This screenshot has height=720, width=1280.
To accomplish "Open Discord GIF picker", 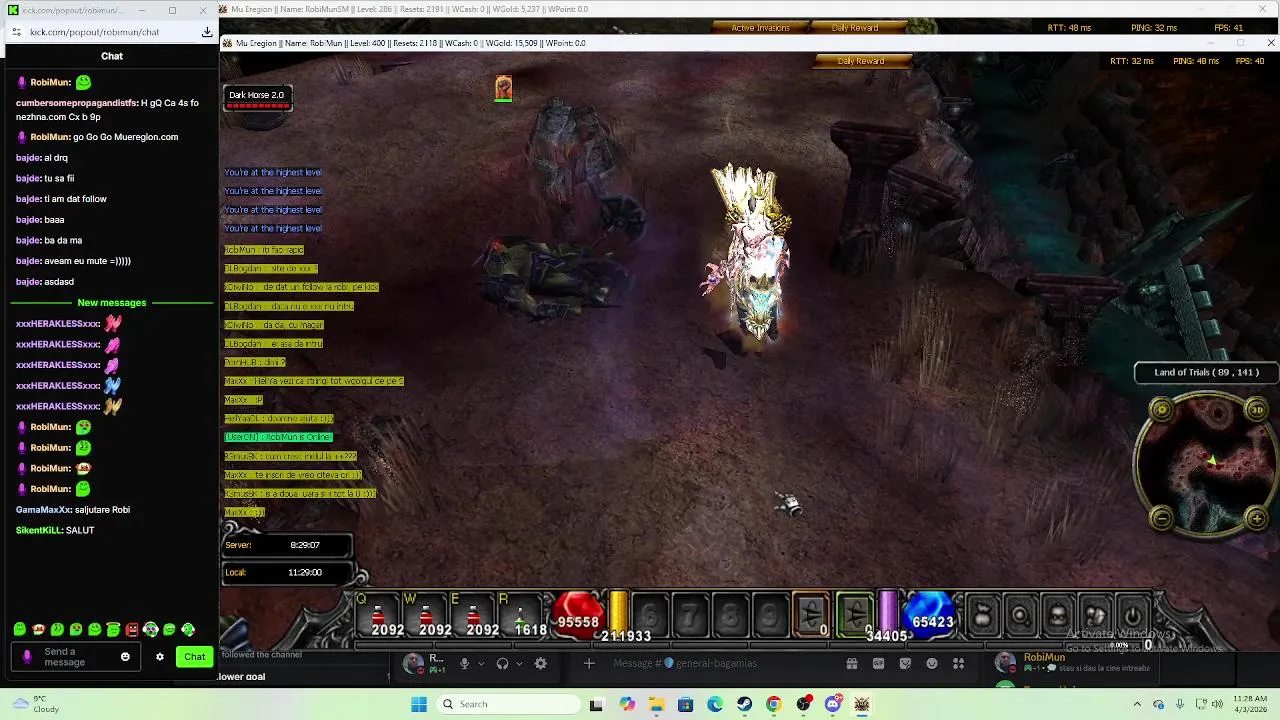I will (x=879, y=663).
